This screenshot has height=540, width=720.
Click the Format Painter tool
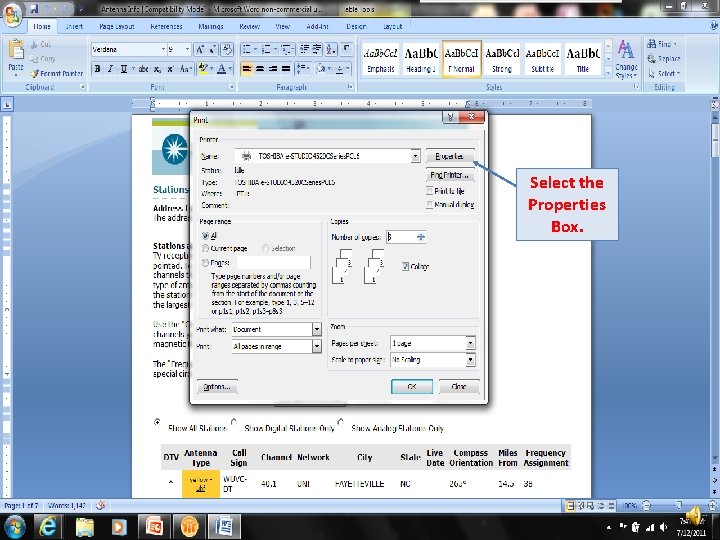coord(57,73)
